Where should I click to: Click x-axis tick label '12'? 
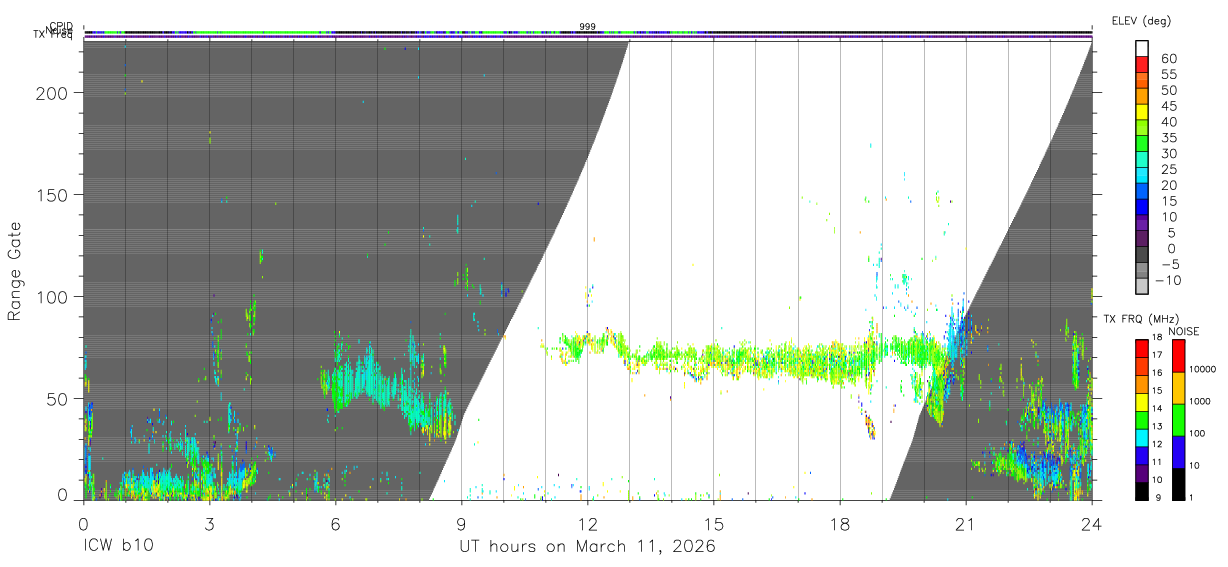(587, 523)
